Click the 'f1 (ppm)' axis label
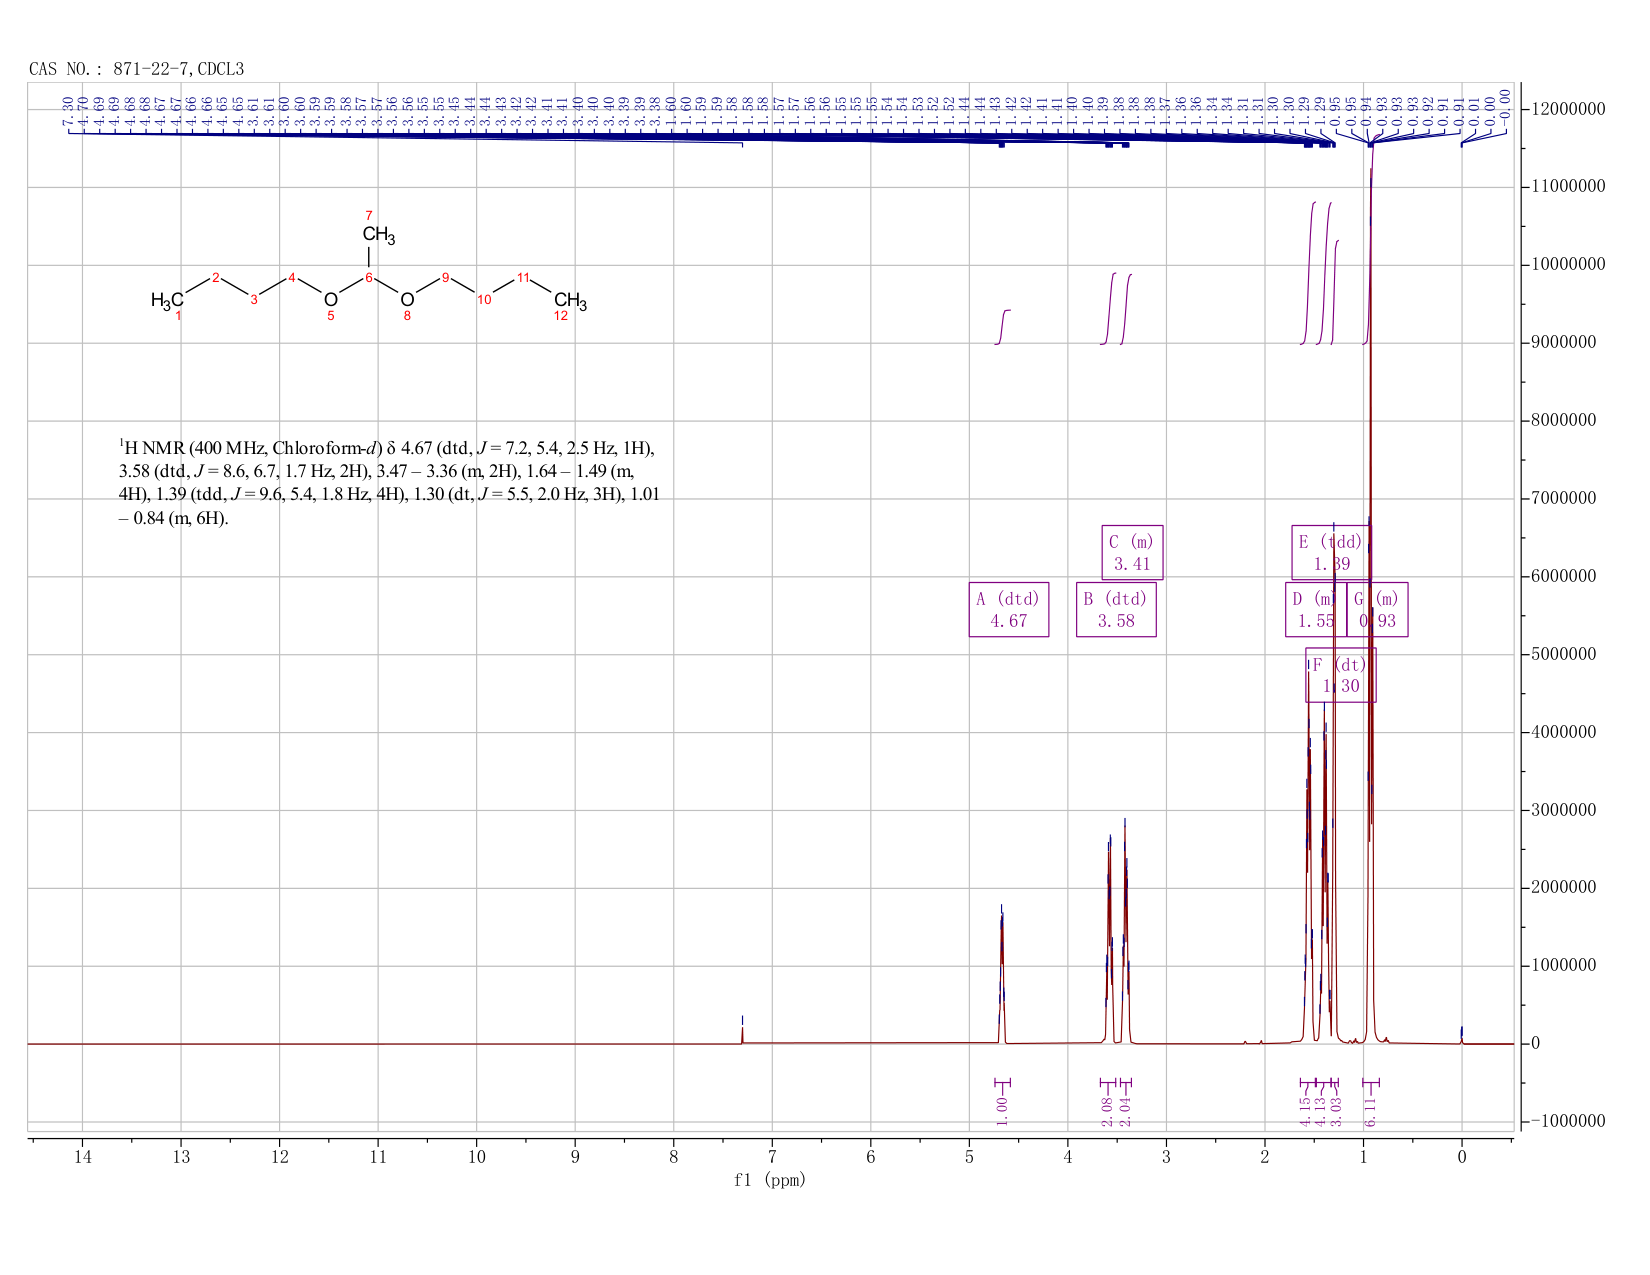The width and height of the screenshot is (1650, 1275). pos(770,1180)
